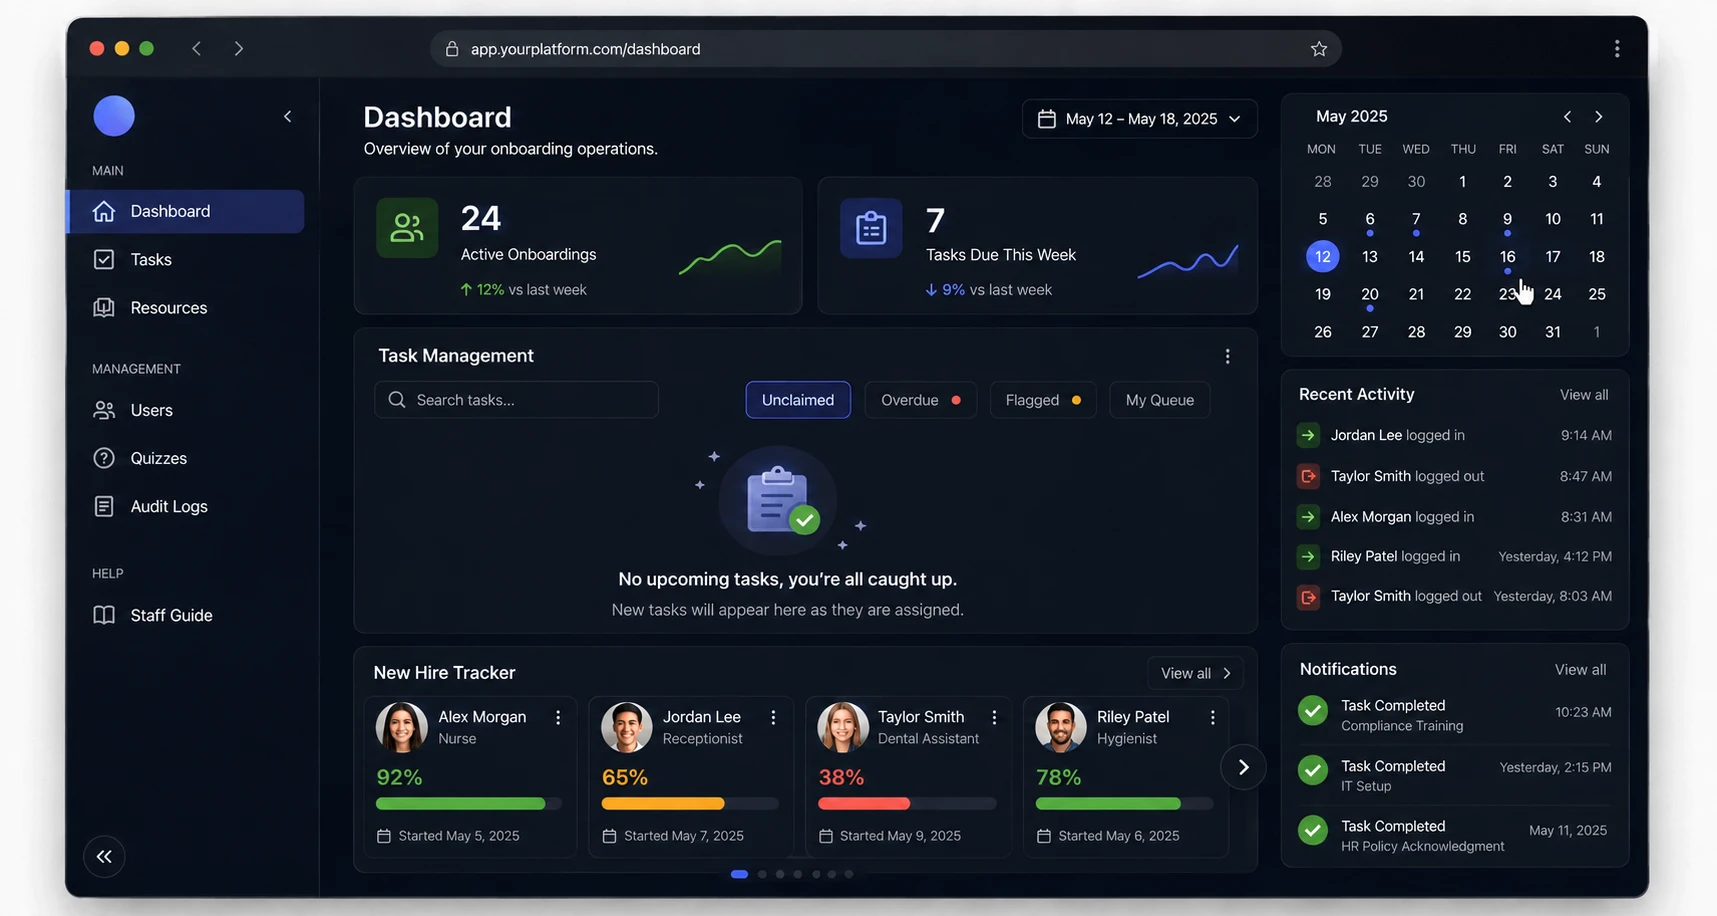Viewport: 1717px width, 916px height.
Task: Open Taylor Smith card options menu
Action: pyautogui.click(x=994, y=717)
